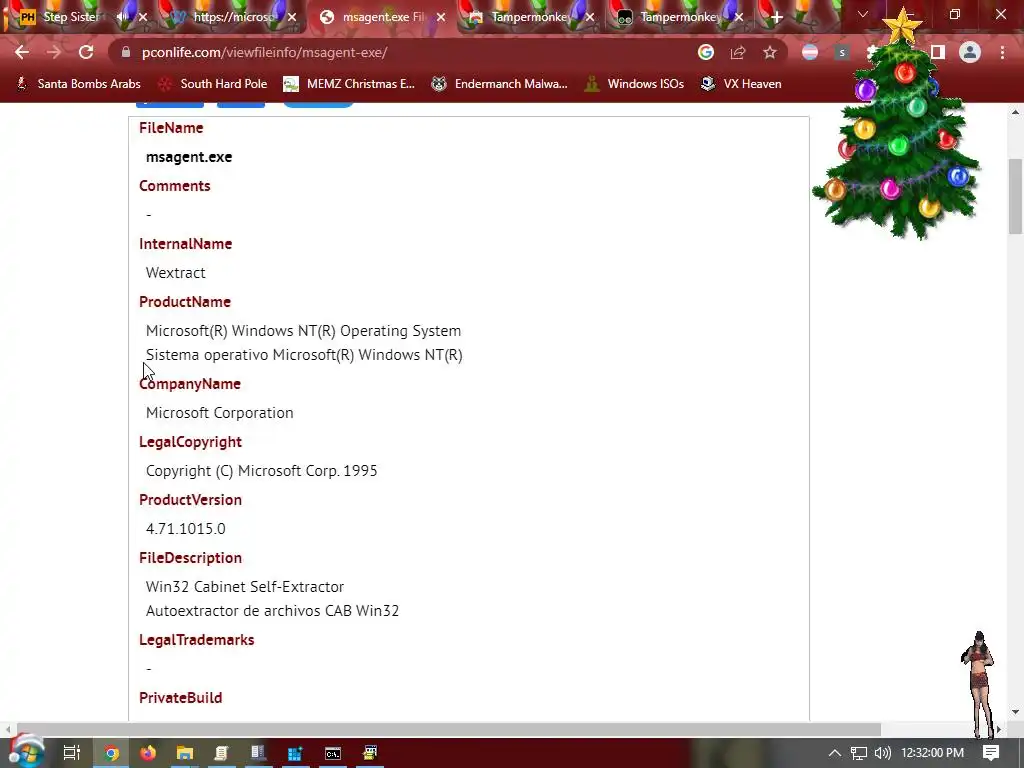The height and width of the screenshot is (768, 1024).
Task: Open the side panel icon
Action: pos(938,52)
